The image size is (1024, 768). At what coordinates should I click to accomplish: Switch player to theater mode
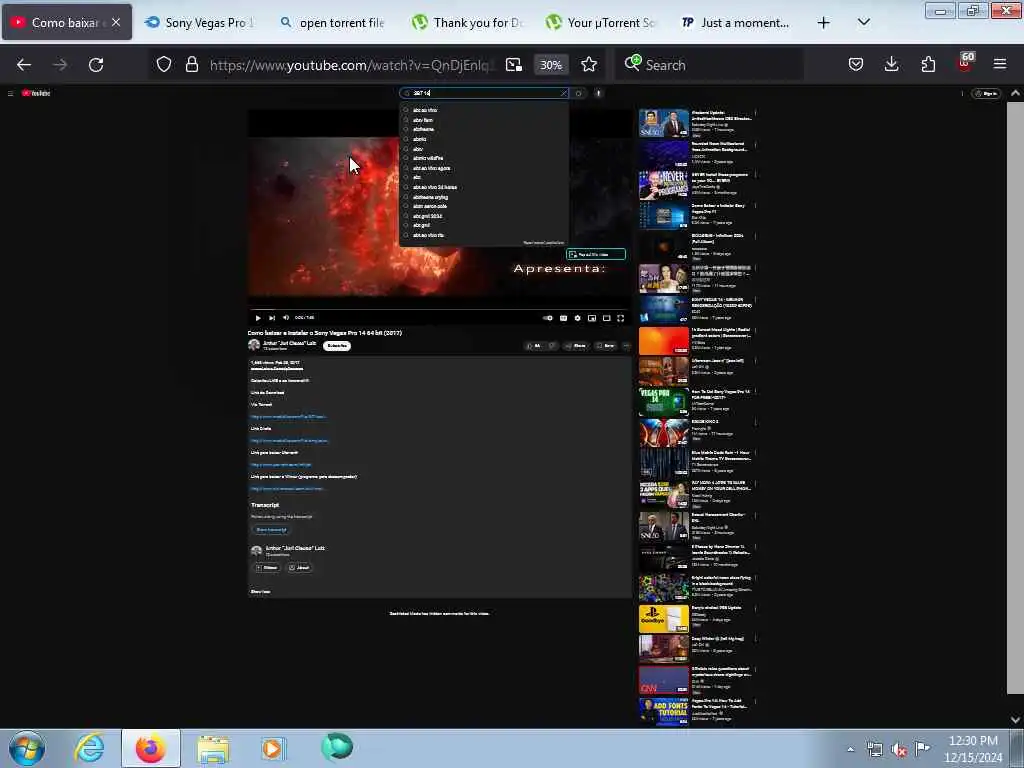[606, 318]
